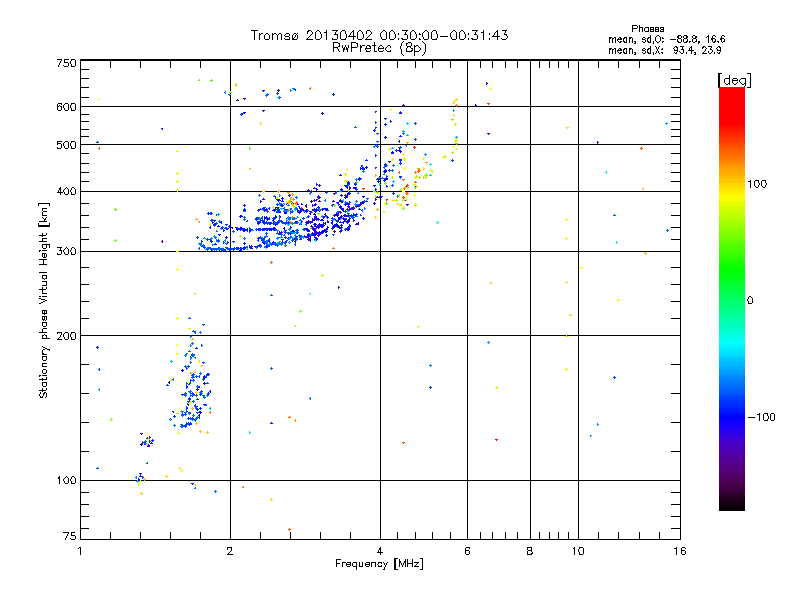The width and height of the screenshot is (800, 600).
Task: Click the y-axis tick value '600'
Action: [x=66, y=107]
